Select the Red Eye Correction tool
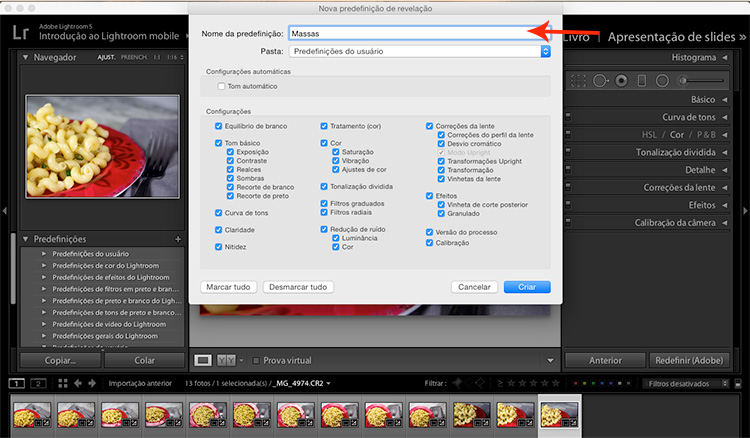Viewport: 750px width, 438px height. click(x=621, y=79)
